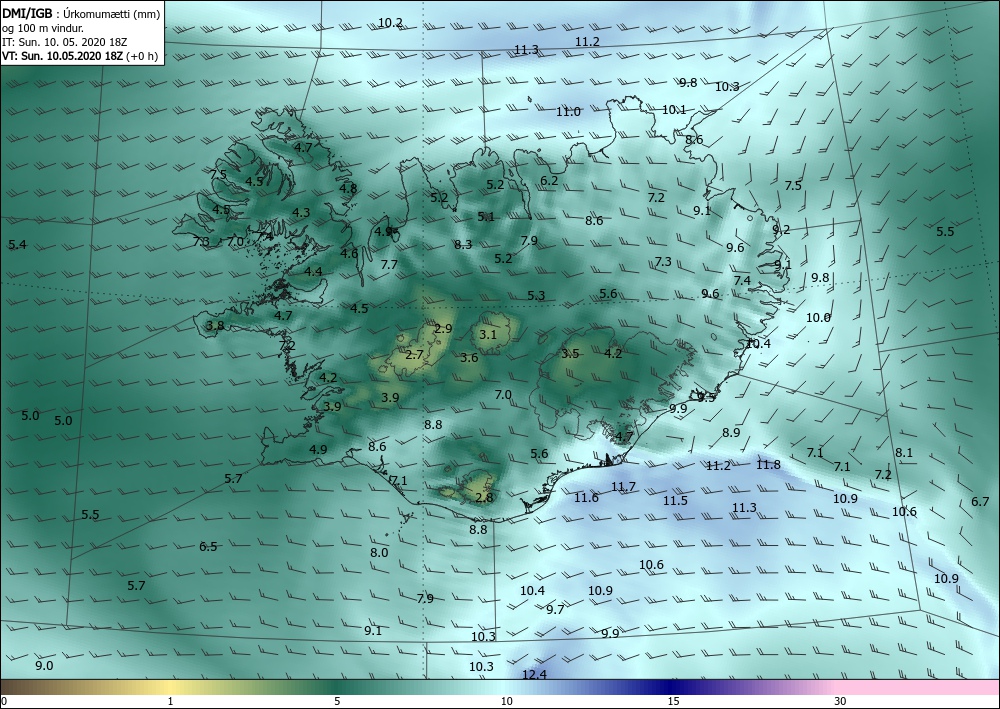Click the 15 tick label on the color scale
The image size is (1000, 709).
(673, 701)
